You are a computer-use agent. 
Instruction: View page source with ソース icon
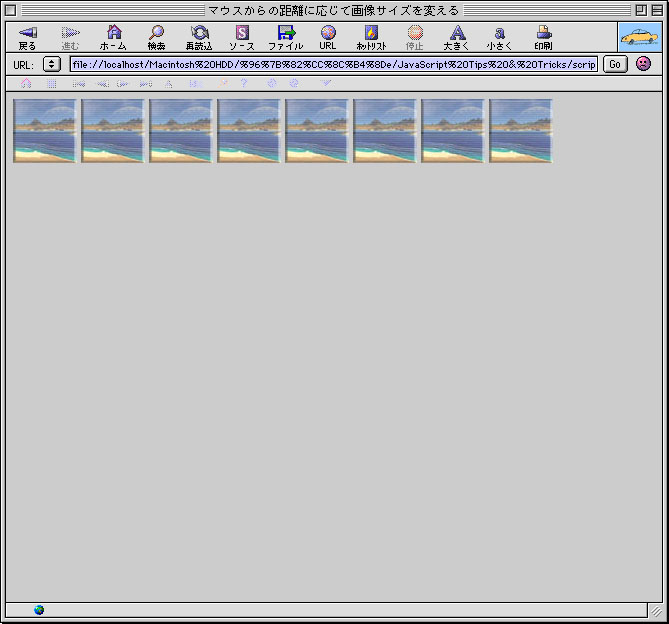242,38
